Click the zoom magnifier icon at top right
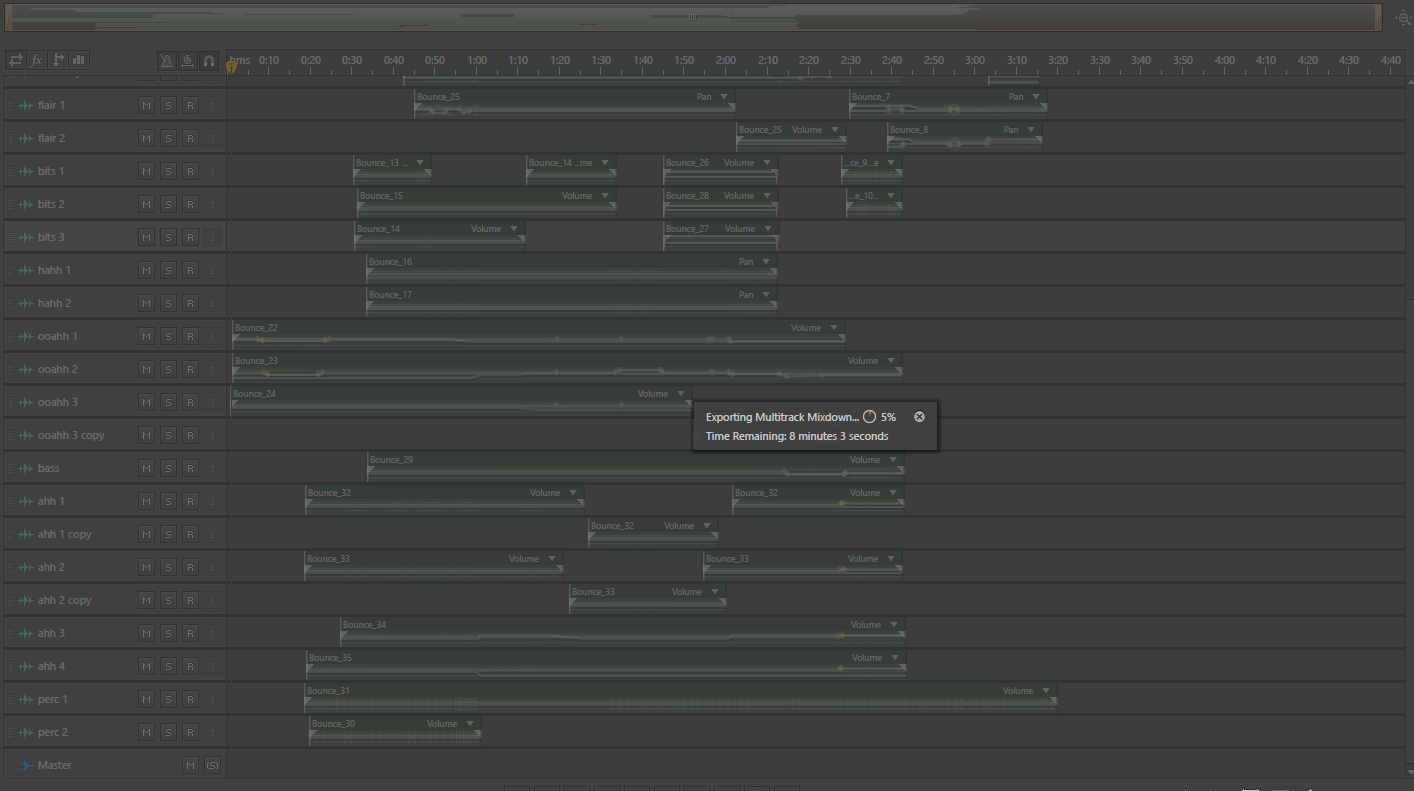The width and height of the screenshot is (1414, 791). click(x=1404, y=18)
